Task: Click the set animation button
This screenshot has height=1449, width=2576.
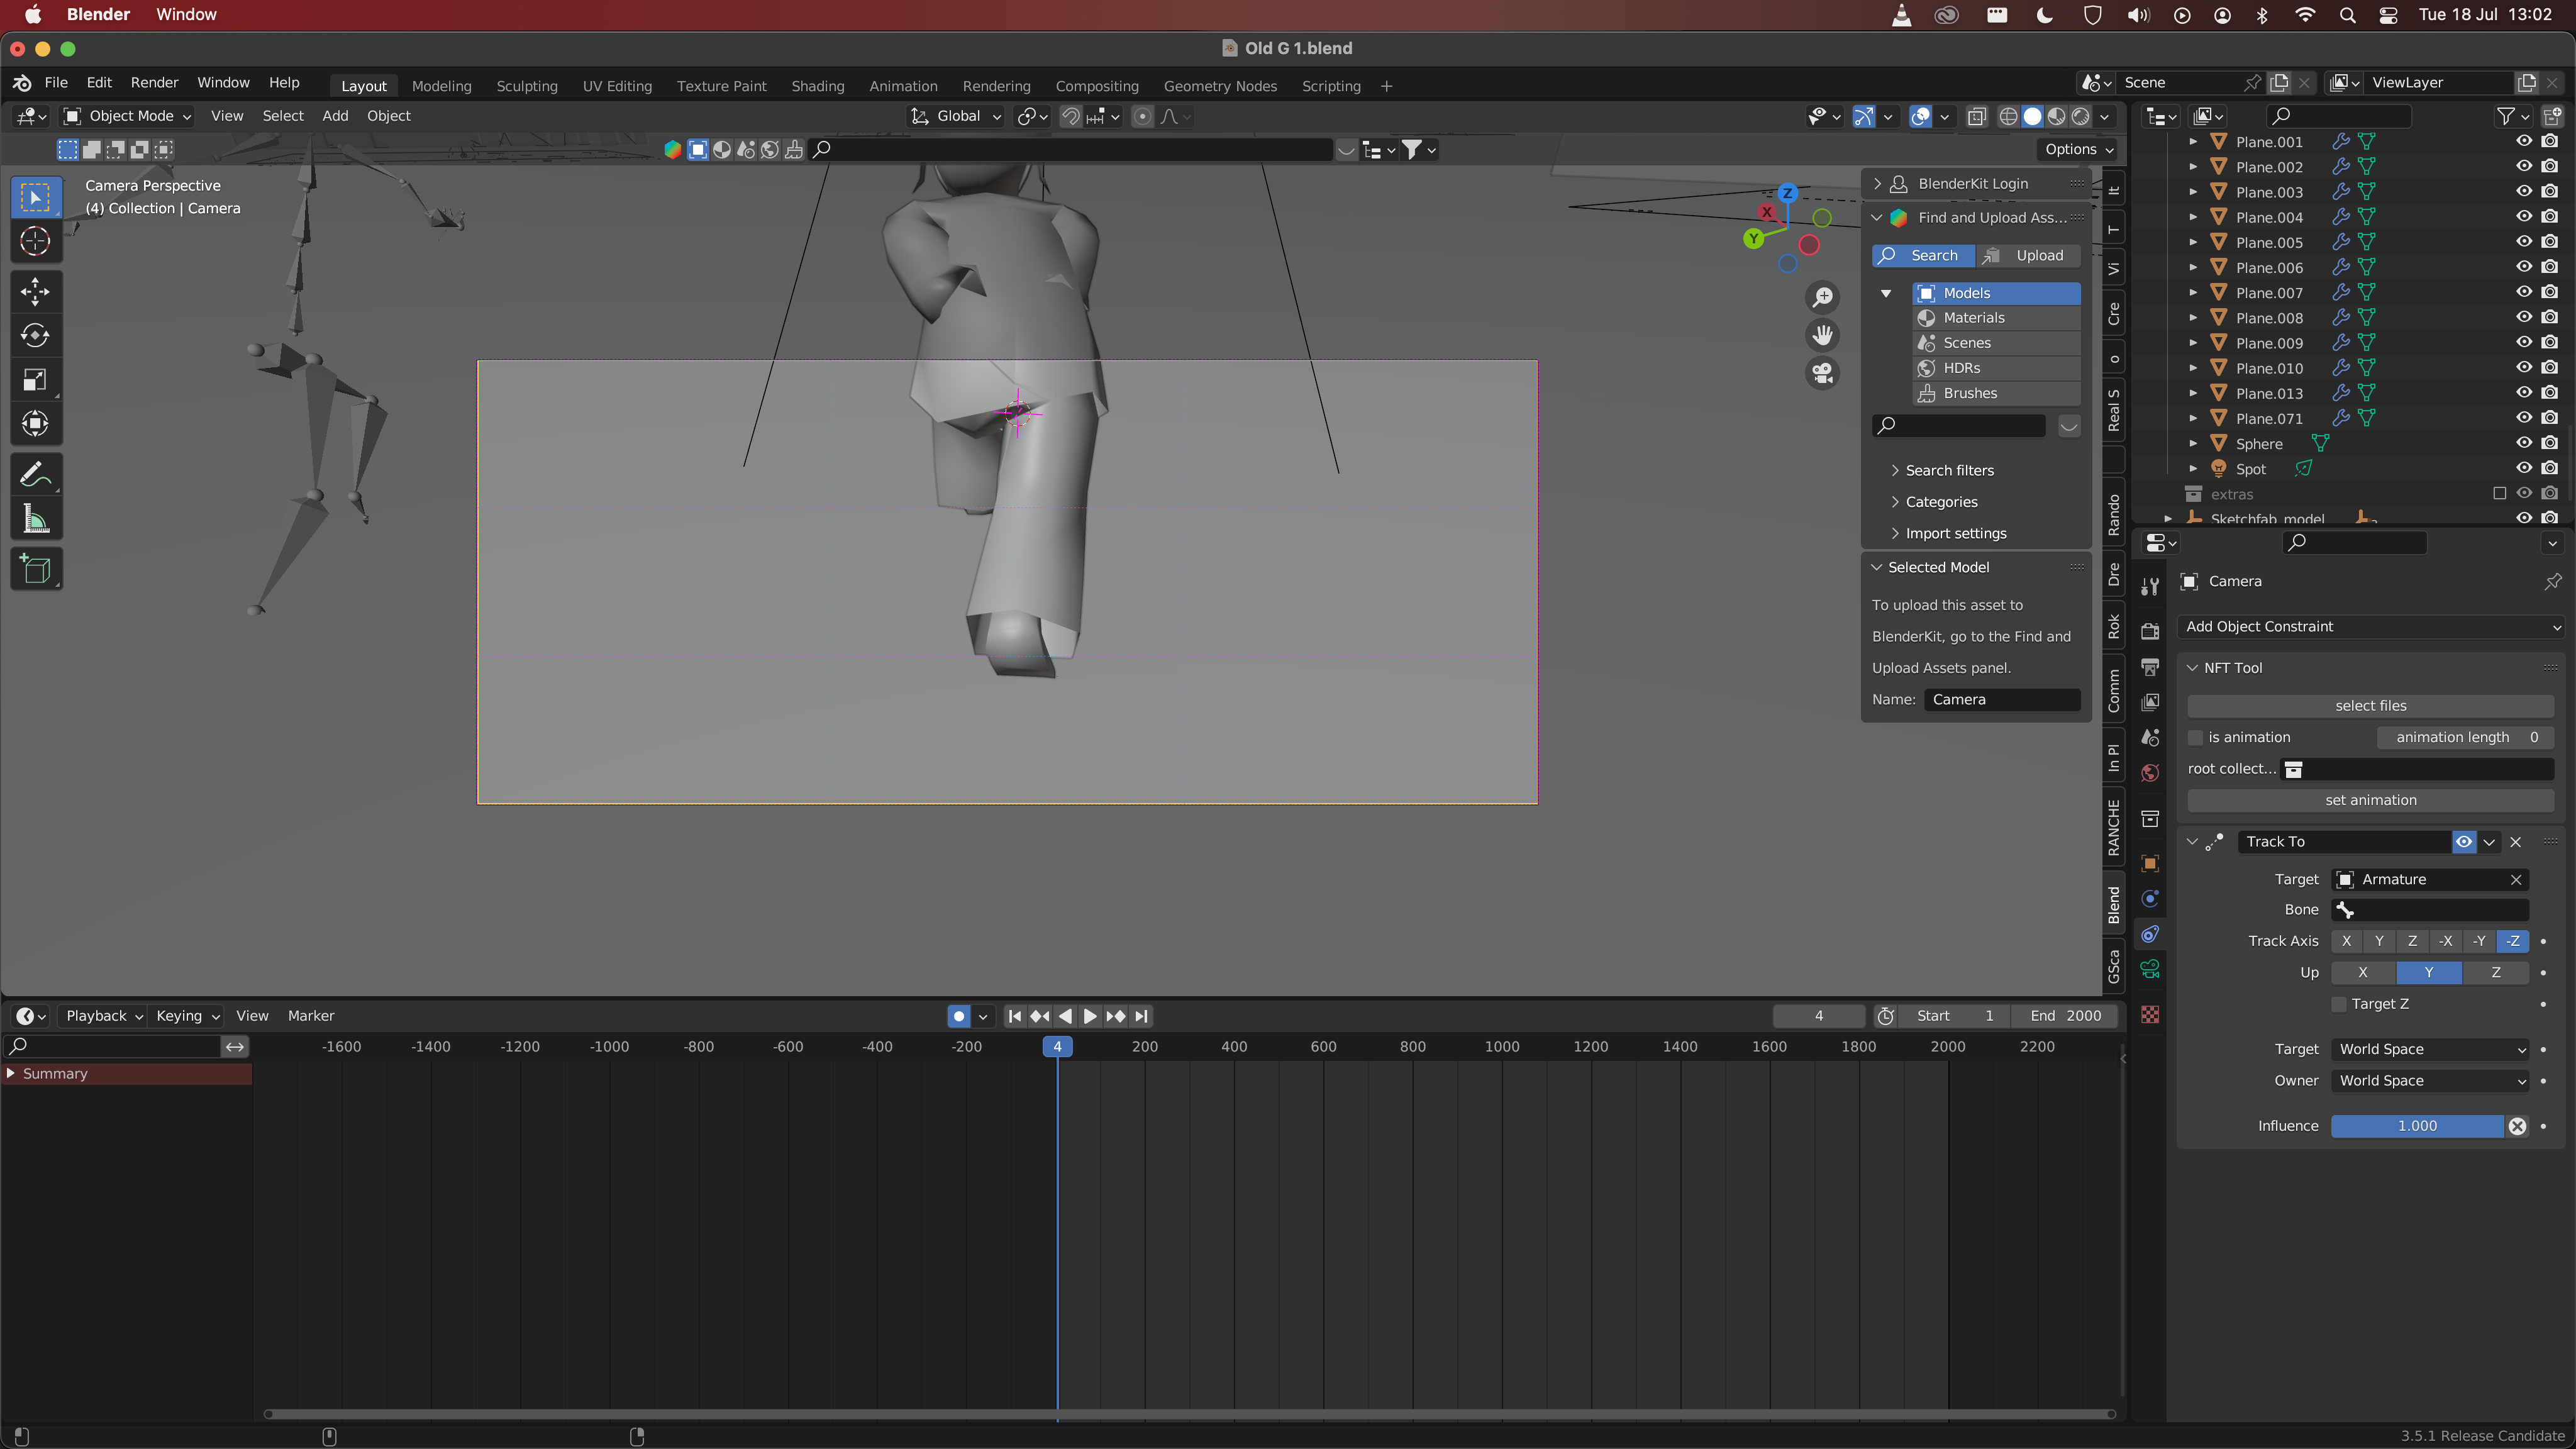Action: (x=2370, y=800)
